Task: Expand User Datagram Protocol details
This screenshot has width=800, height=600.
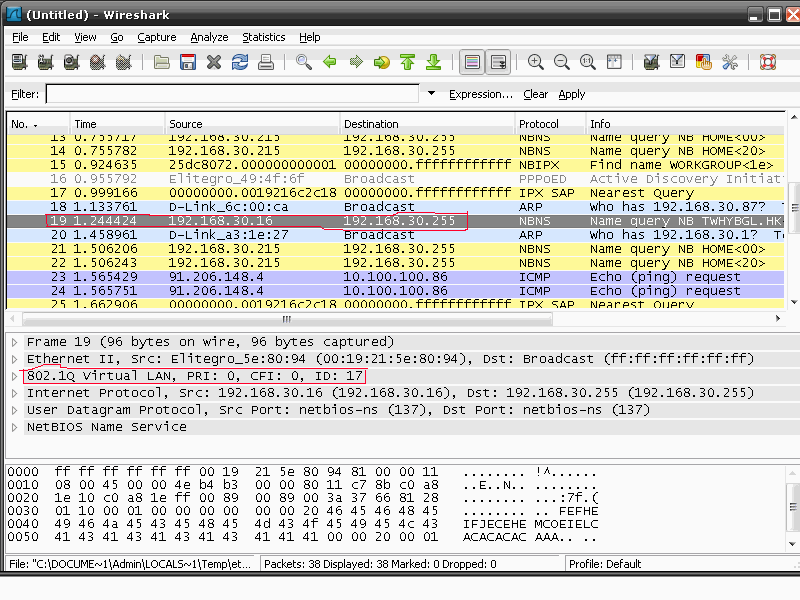Action: (15, 410)
